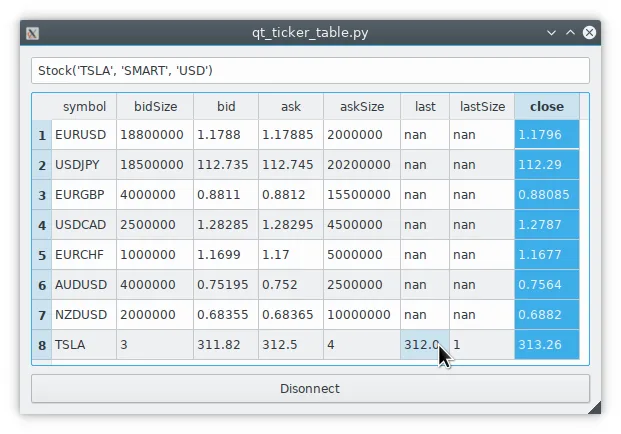Maximize window using the up chevron

coord(570,32)
